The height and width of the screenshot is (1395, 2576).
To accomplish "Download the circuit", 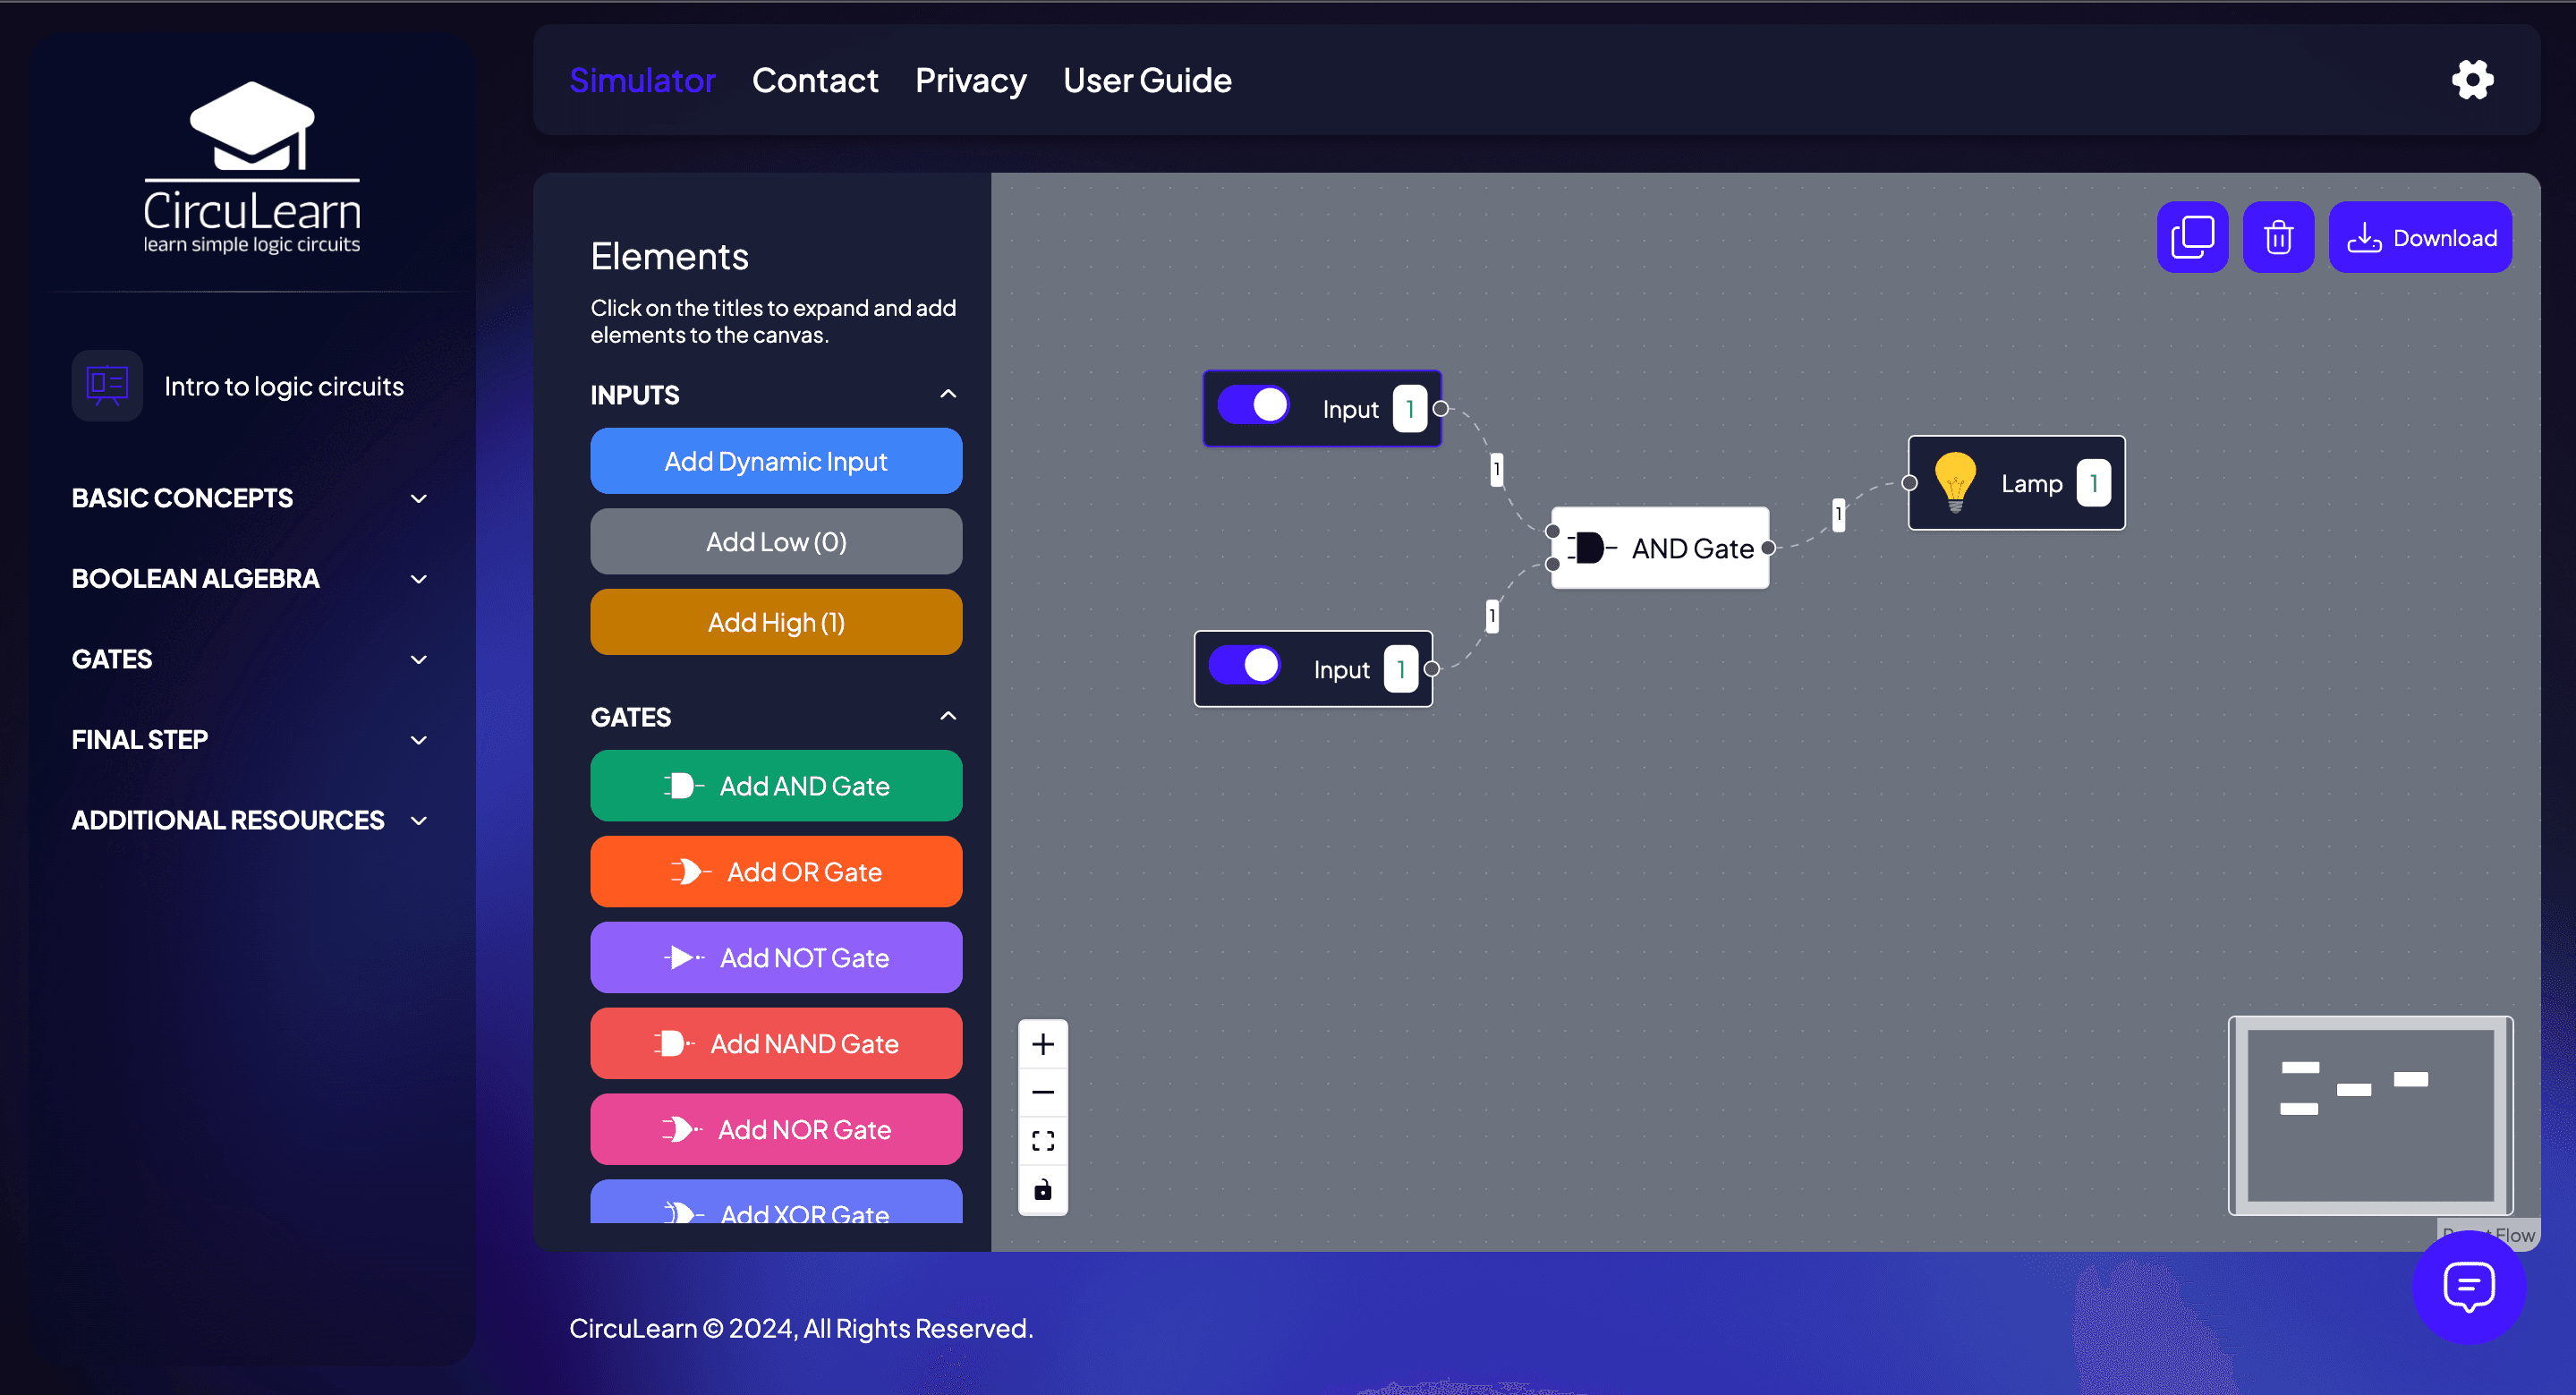I will tap(2420, 237).
